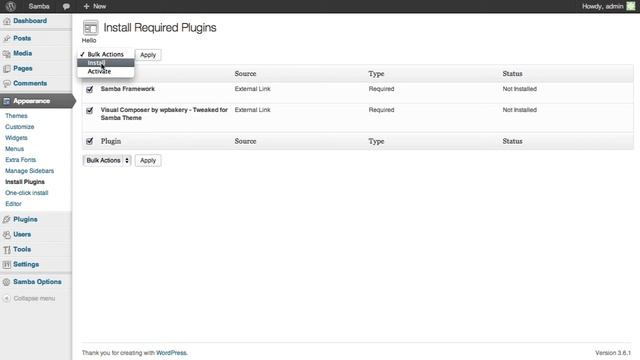Viewport: 640px width, 360px height.
Task: Click the Plugin column label in the footer
Action: (111, 141)
